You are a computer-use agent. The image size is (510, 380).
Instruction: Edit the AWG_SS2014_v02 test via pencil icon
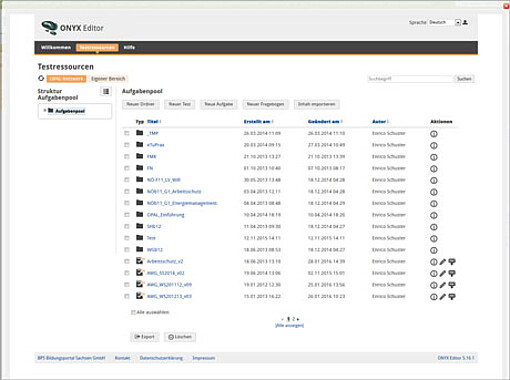443,274
